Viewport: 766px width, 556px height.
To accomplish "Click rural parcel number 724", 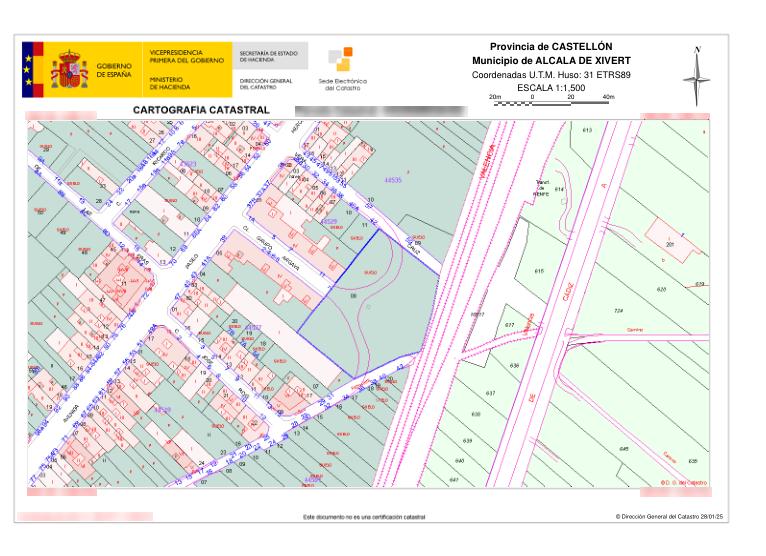I will coord(618,310).
